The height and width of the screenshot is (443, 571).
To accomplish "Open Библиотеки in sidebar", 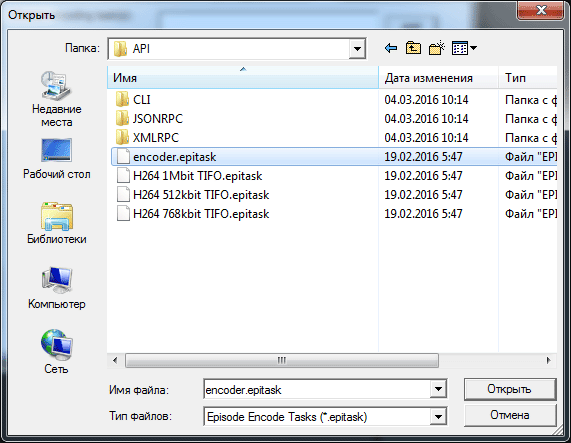I will point(56,223).
